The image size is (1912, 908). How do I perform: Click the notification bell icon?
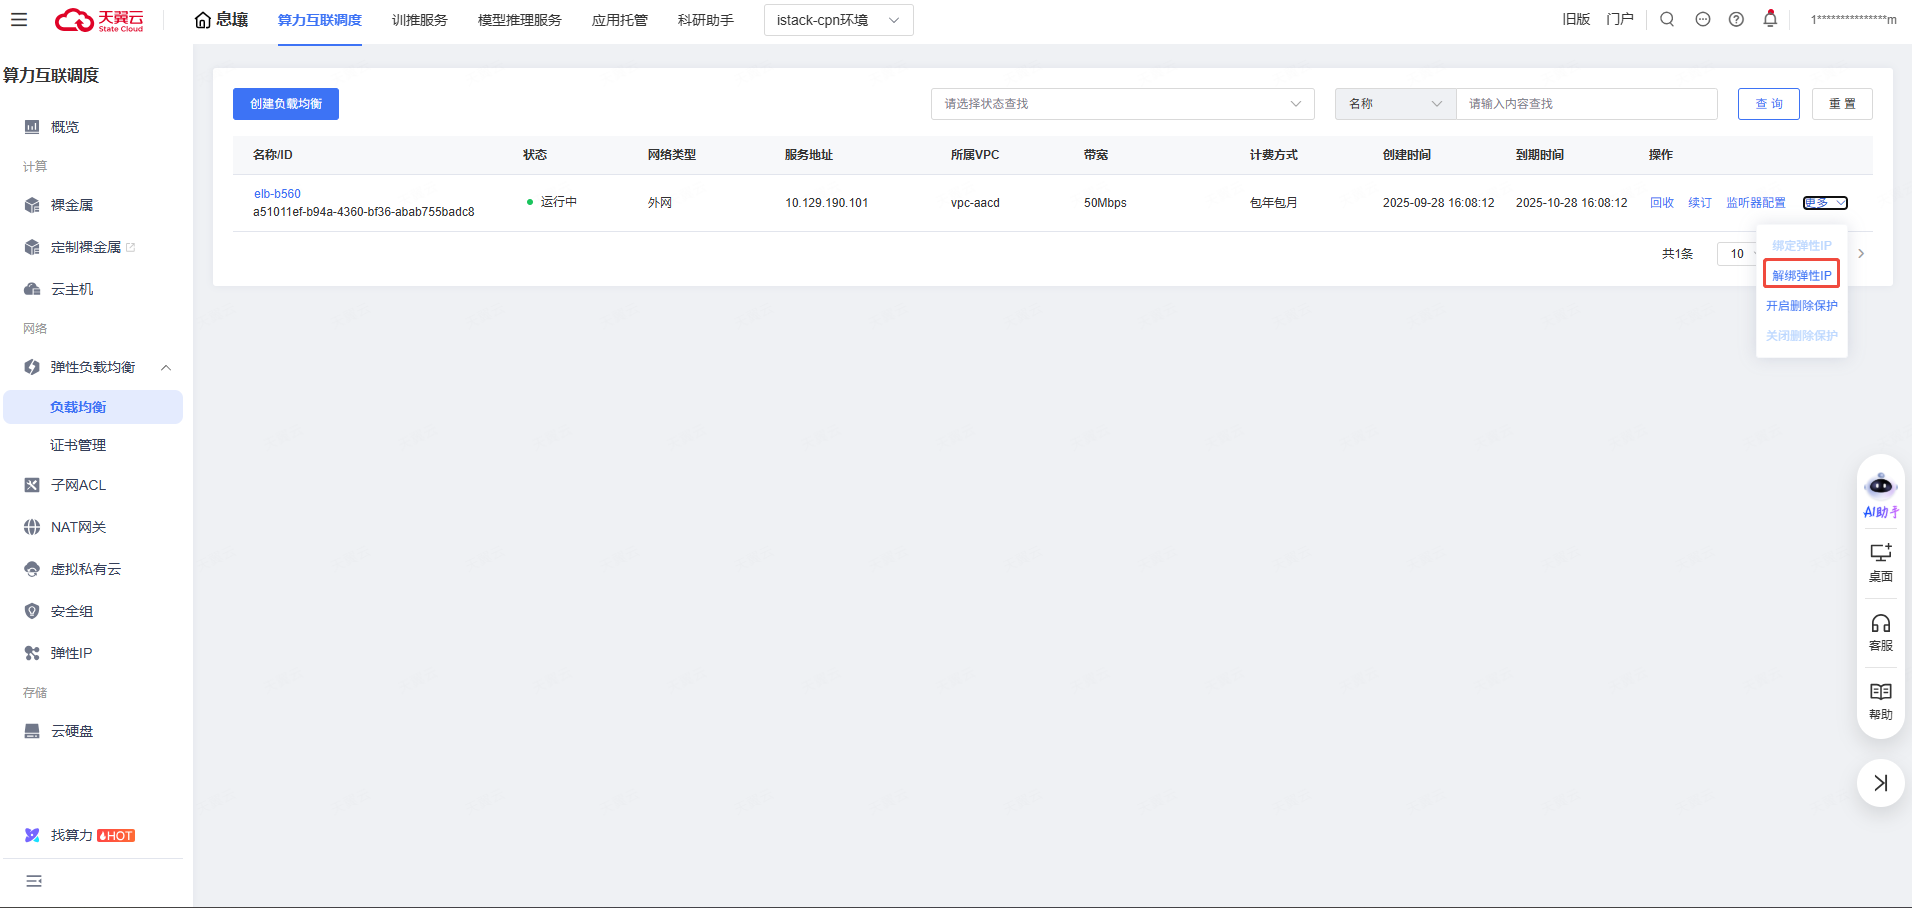coord(1770,19)
